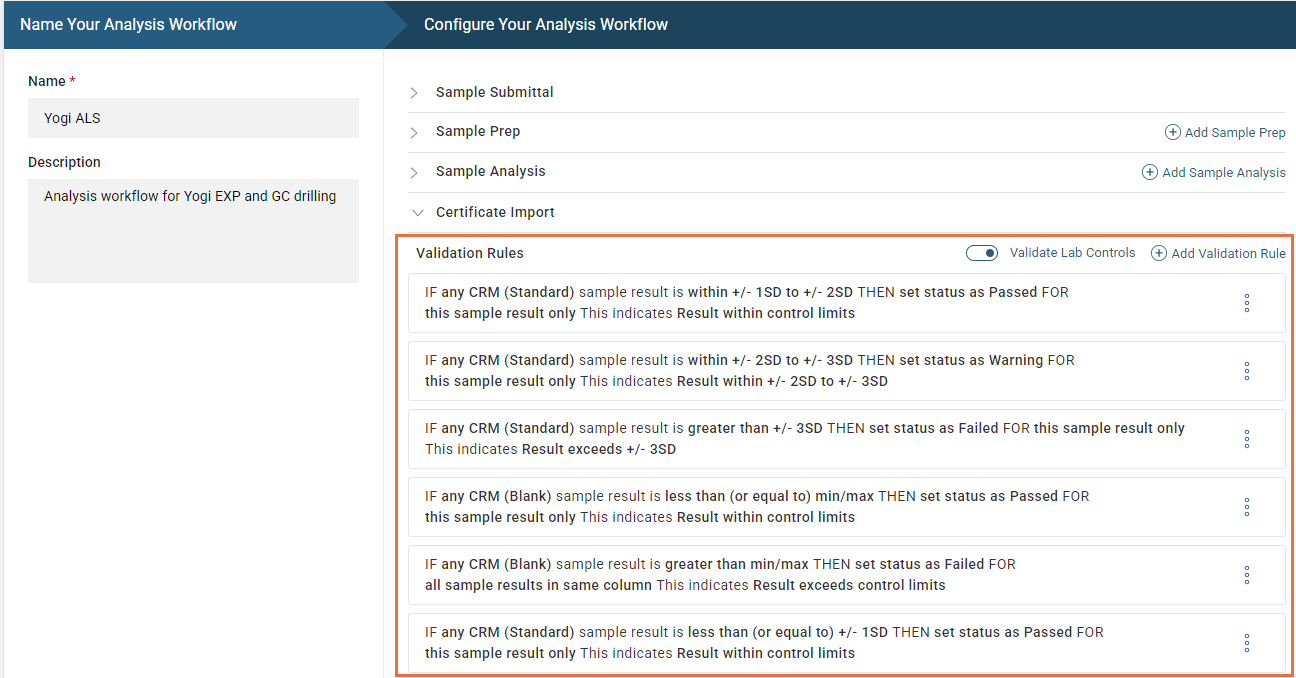Toggle the Validate Lab Controls switch
1296x678 pixels.
[x=982, y=253]
